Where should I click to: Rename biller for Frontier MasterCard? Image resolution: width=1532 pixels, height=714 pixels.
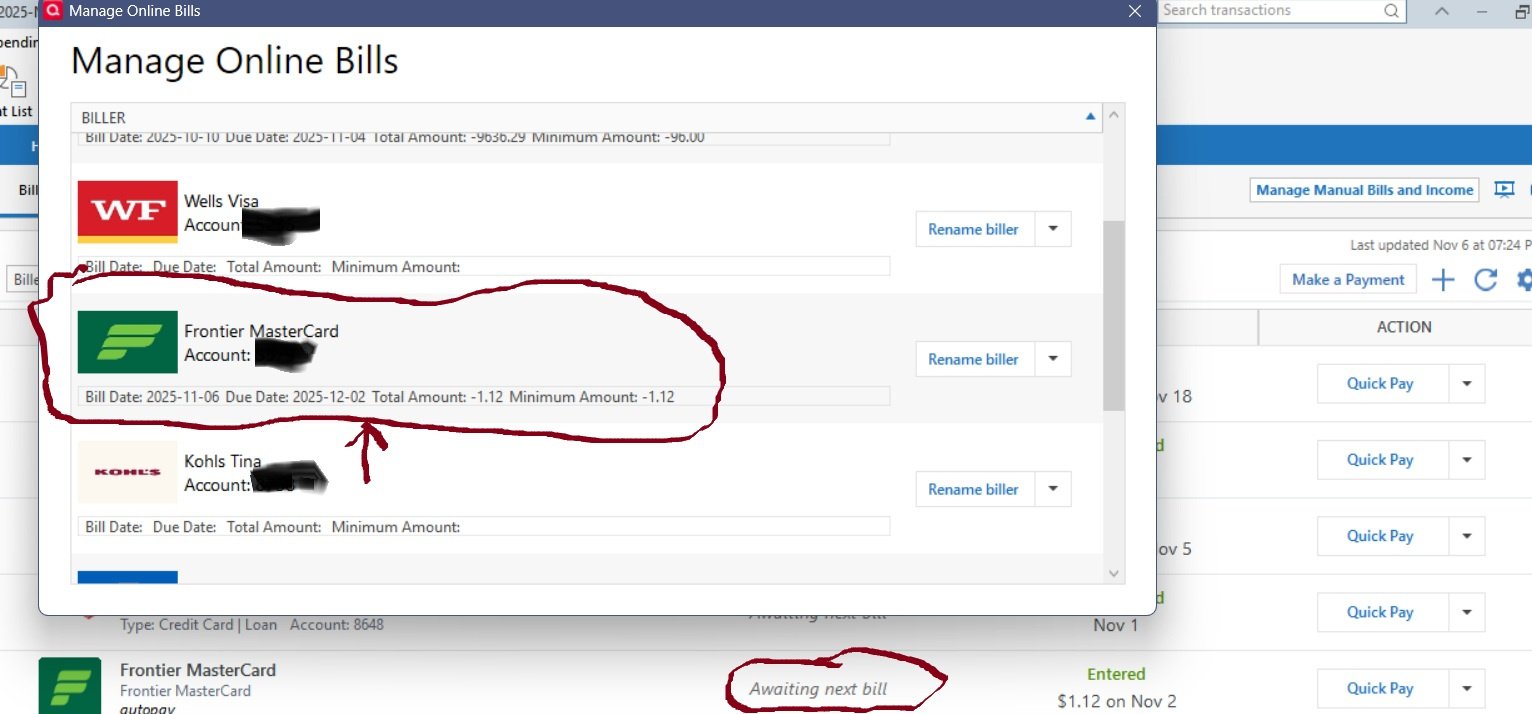click(973, 359)
